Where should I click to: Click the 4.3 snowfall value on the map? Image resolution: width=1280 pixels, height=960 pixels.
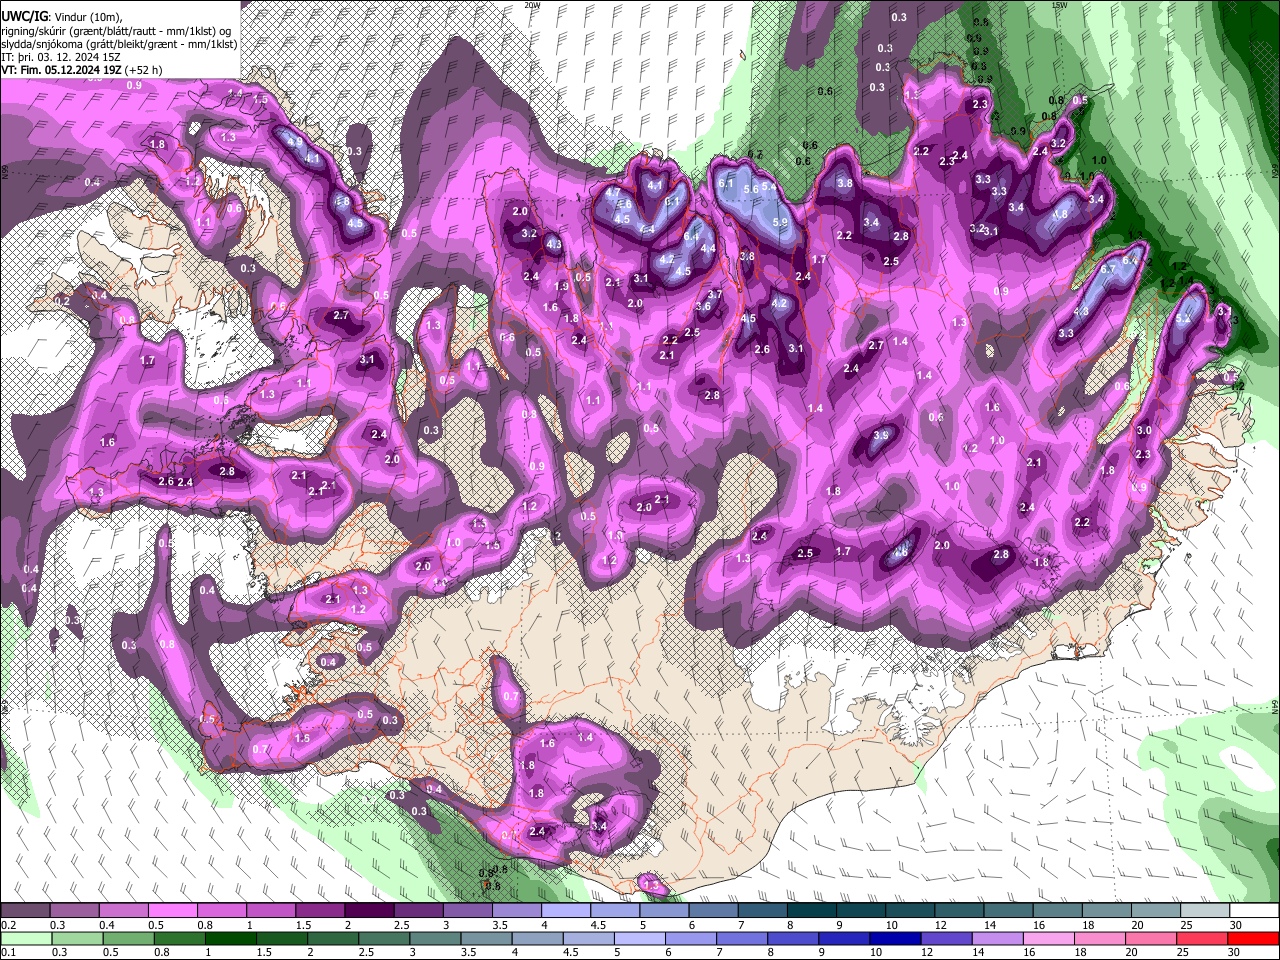pos(553,243)
